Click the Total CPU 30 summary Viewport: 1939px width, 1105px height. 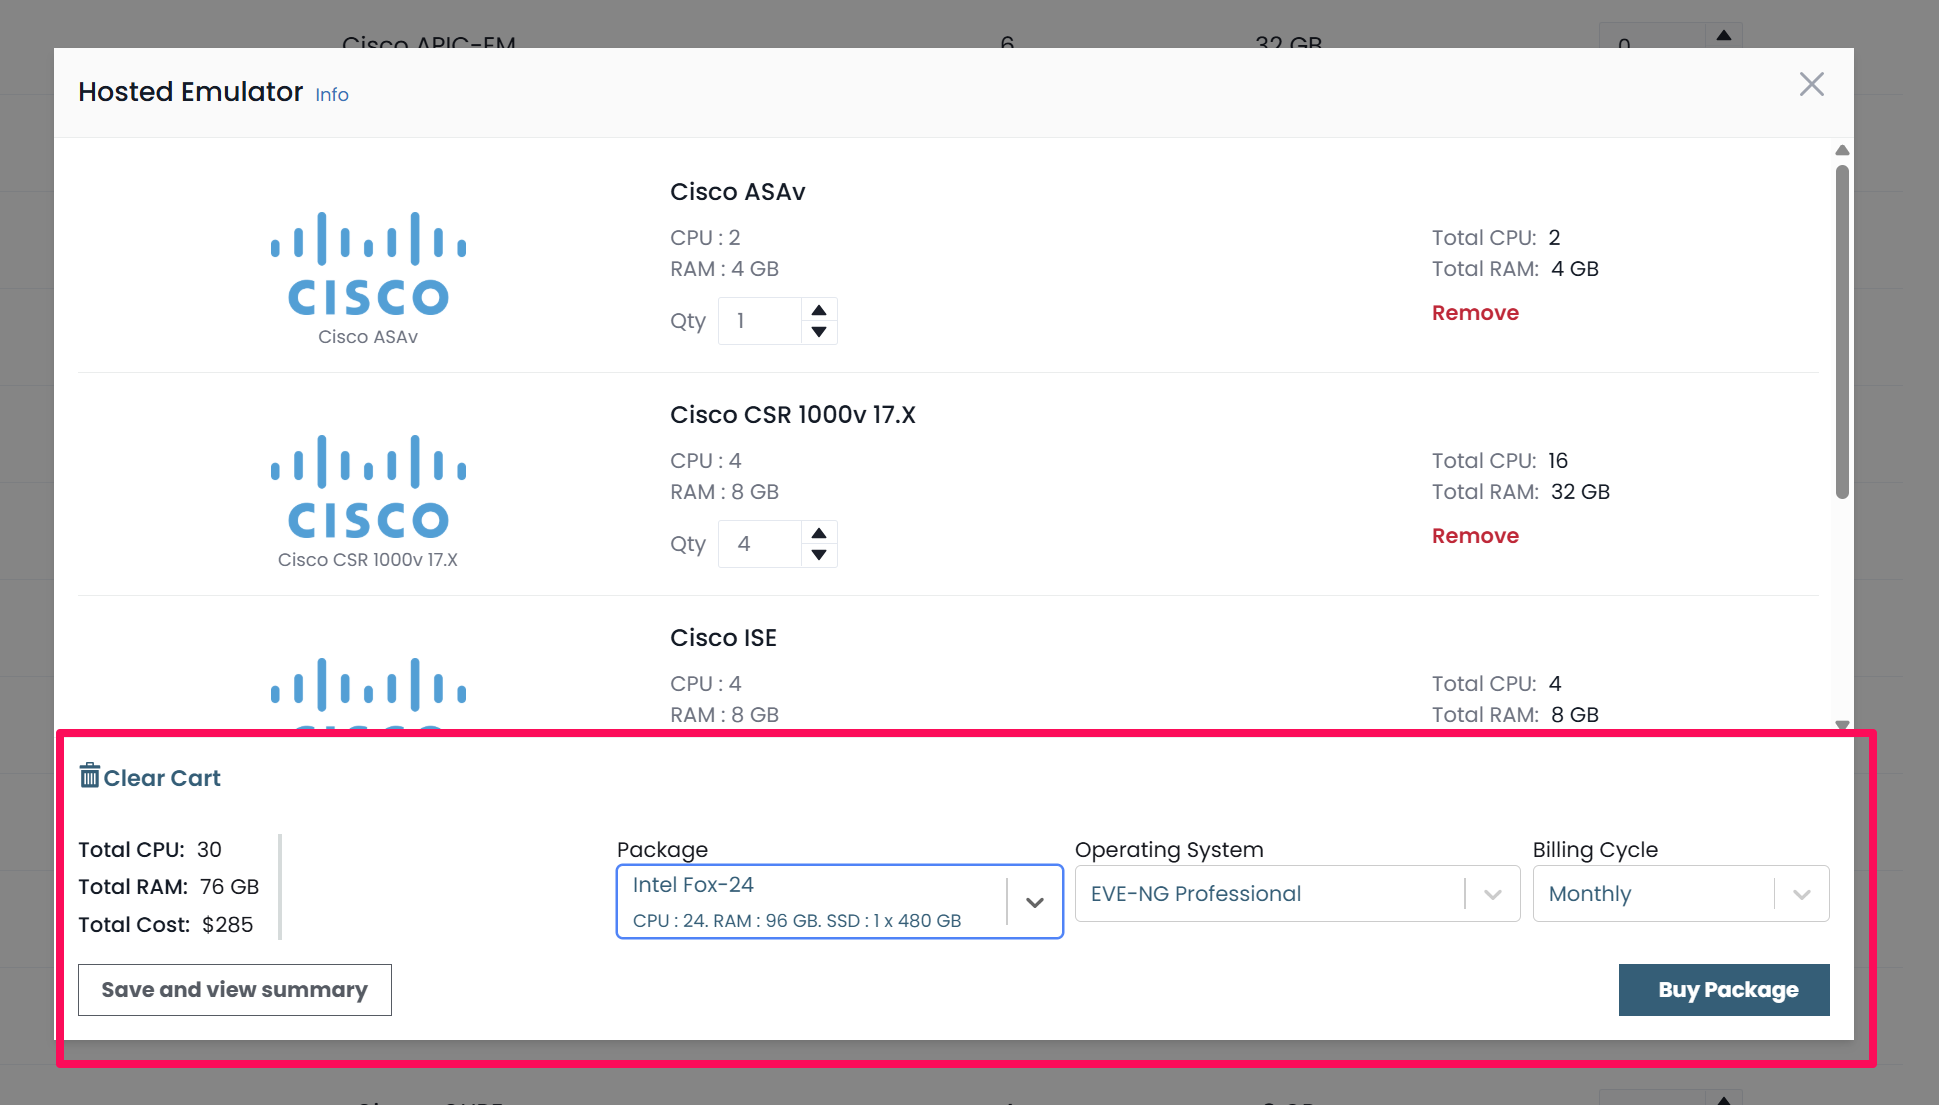(150, 850)
